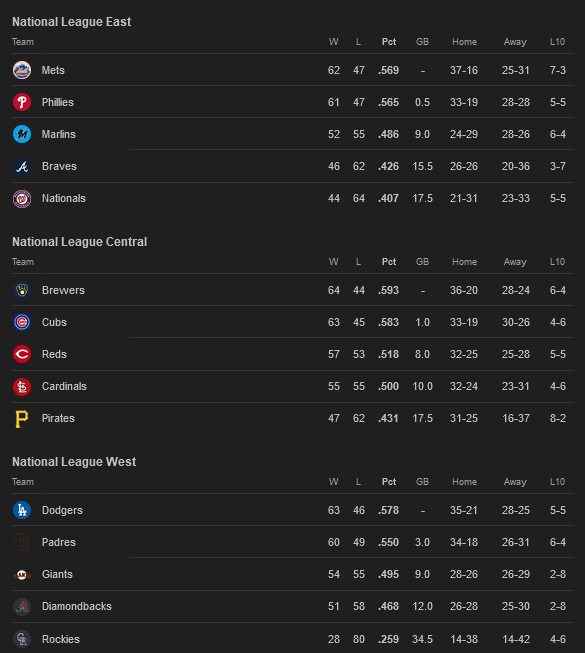The height and width of the screenshot is (653, 585).
Task: Open the Dodgers LA logo
Action: point(22,510)
